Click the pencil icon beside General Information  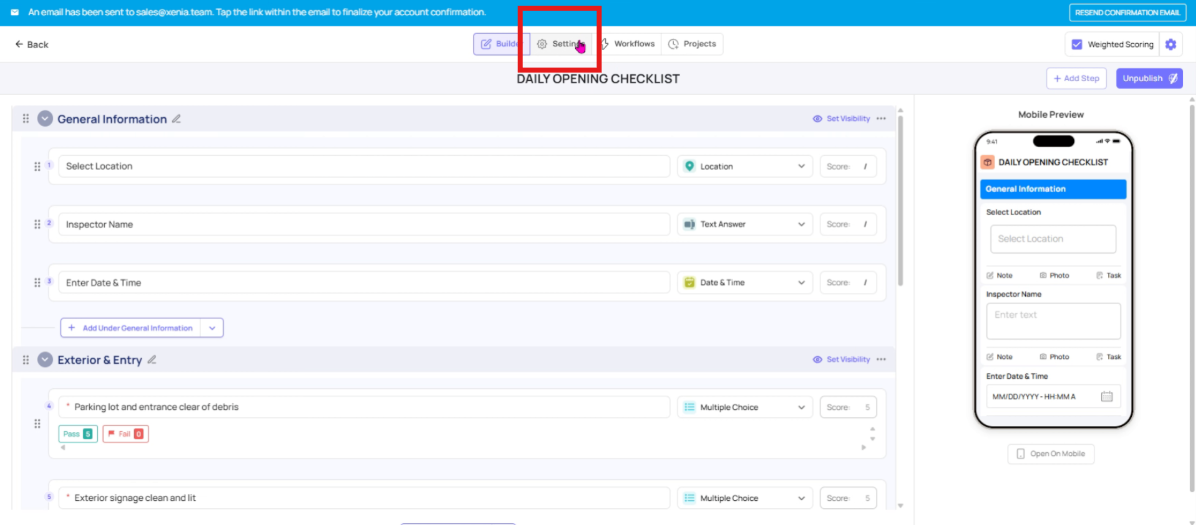(x=177, y=119)
